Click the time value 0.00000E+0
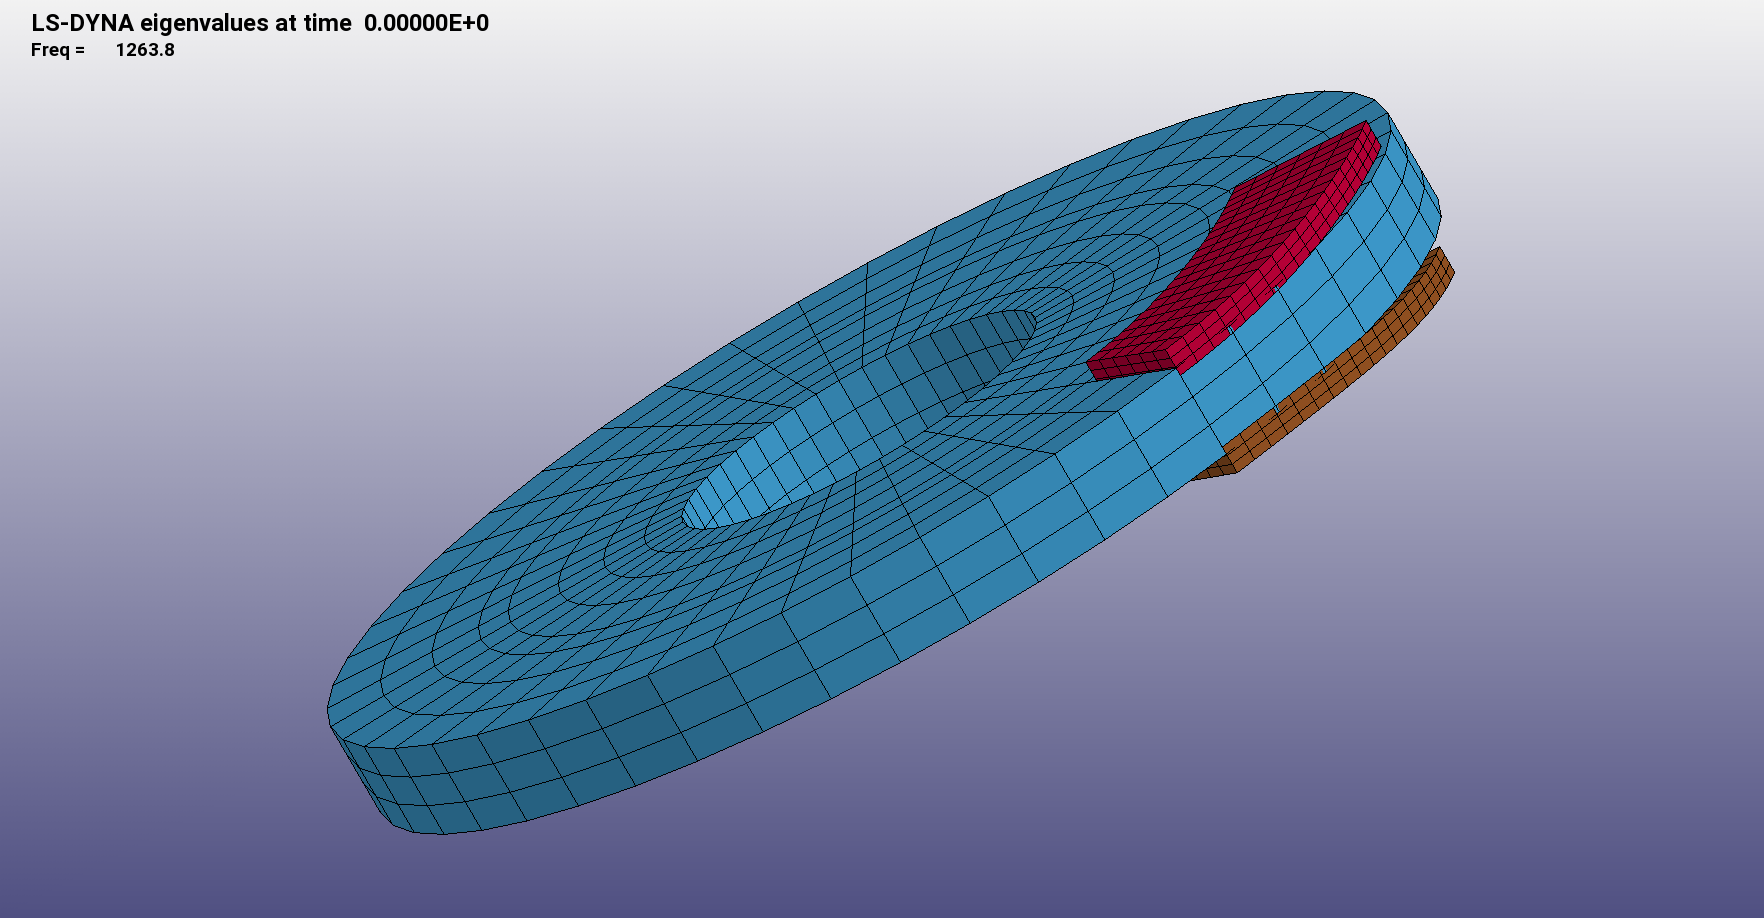 (x=426, y=23)
